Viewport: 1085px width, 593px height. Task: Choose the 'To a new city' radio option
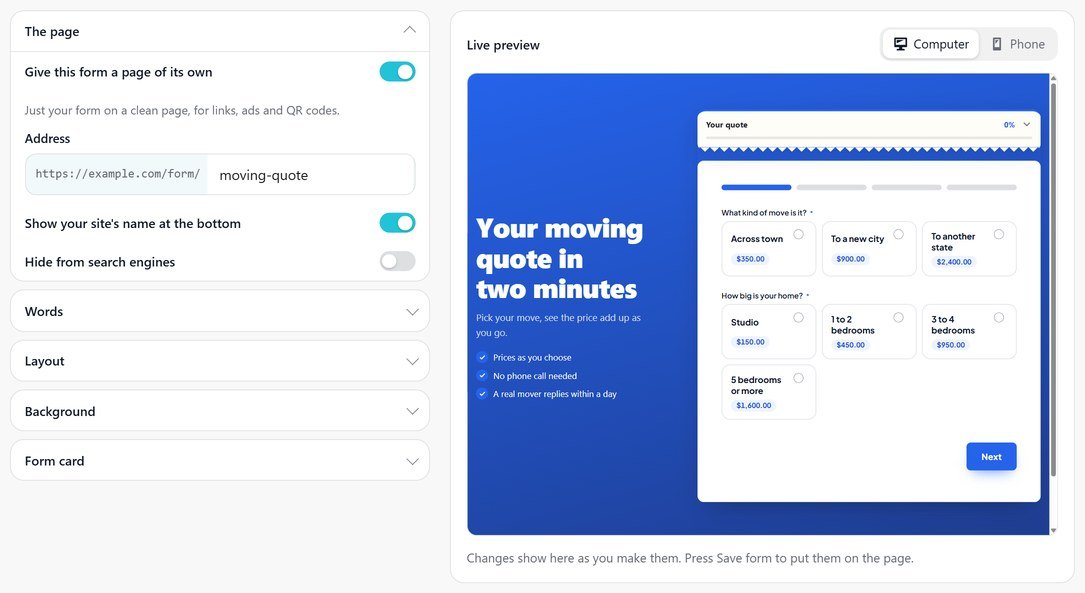pos(898,235)
